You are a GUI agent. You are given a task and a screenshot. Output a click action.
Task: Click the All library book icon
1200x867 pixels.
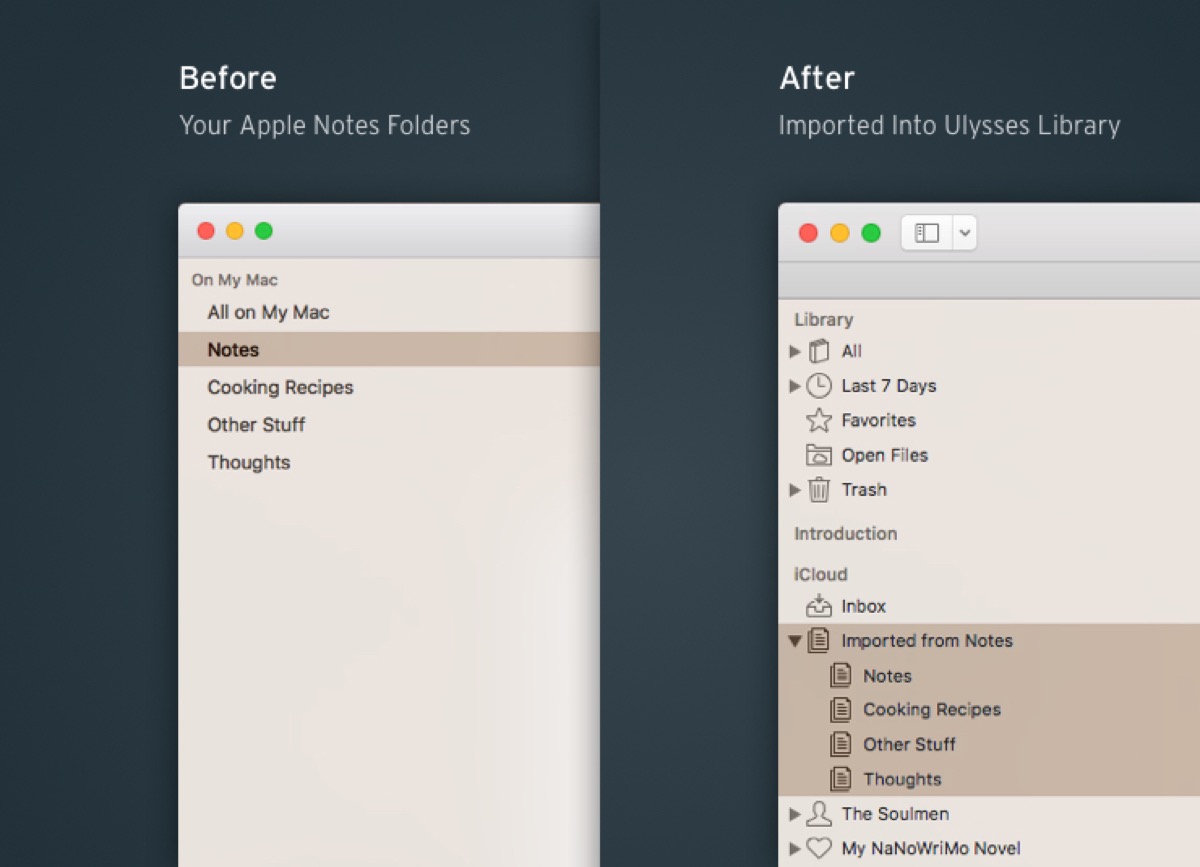[820, 351]
